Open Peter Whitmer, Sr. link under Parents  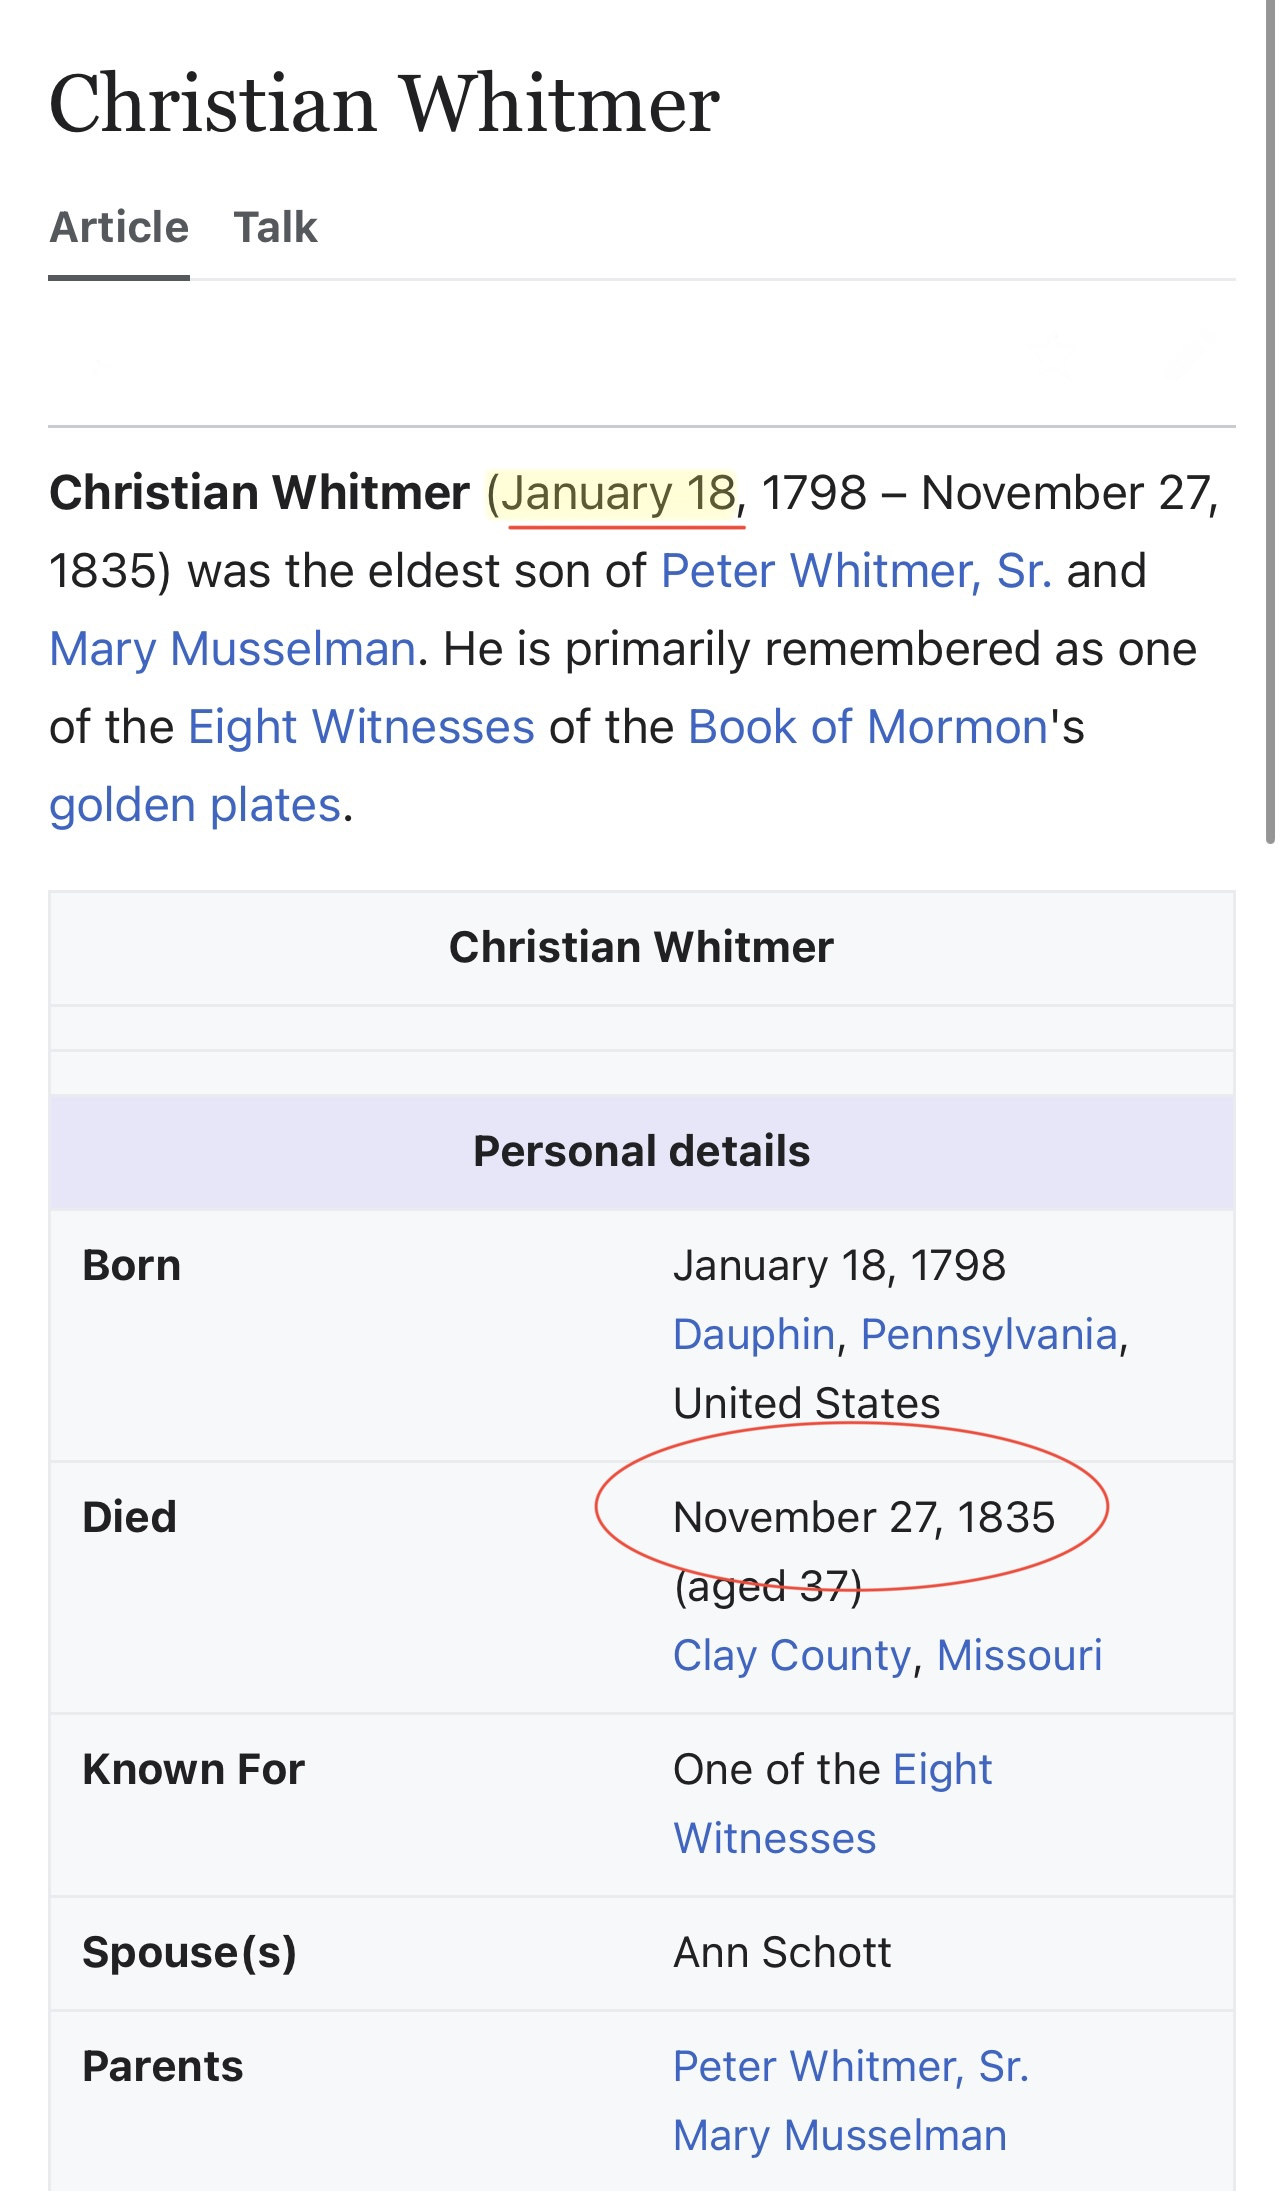(851, 2066)
